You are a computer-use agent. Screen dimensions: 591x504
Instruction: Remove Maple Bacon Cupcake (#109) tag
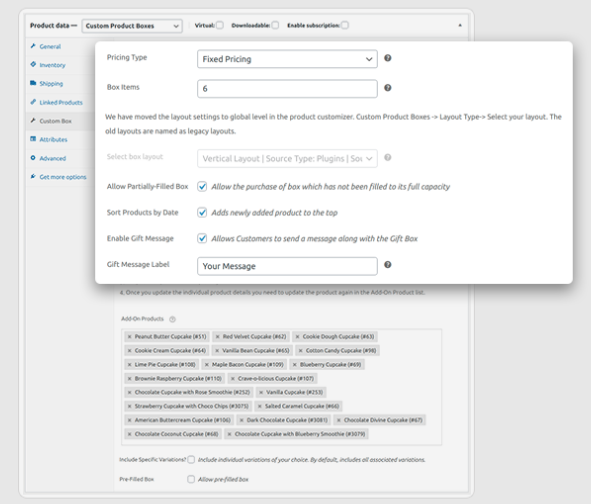coord(207,365)
